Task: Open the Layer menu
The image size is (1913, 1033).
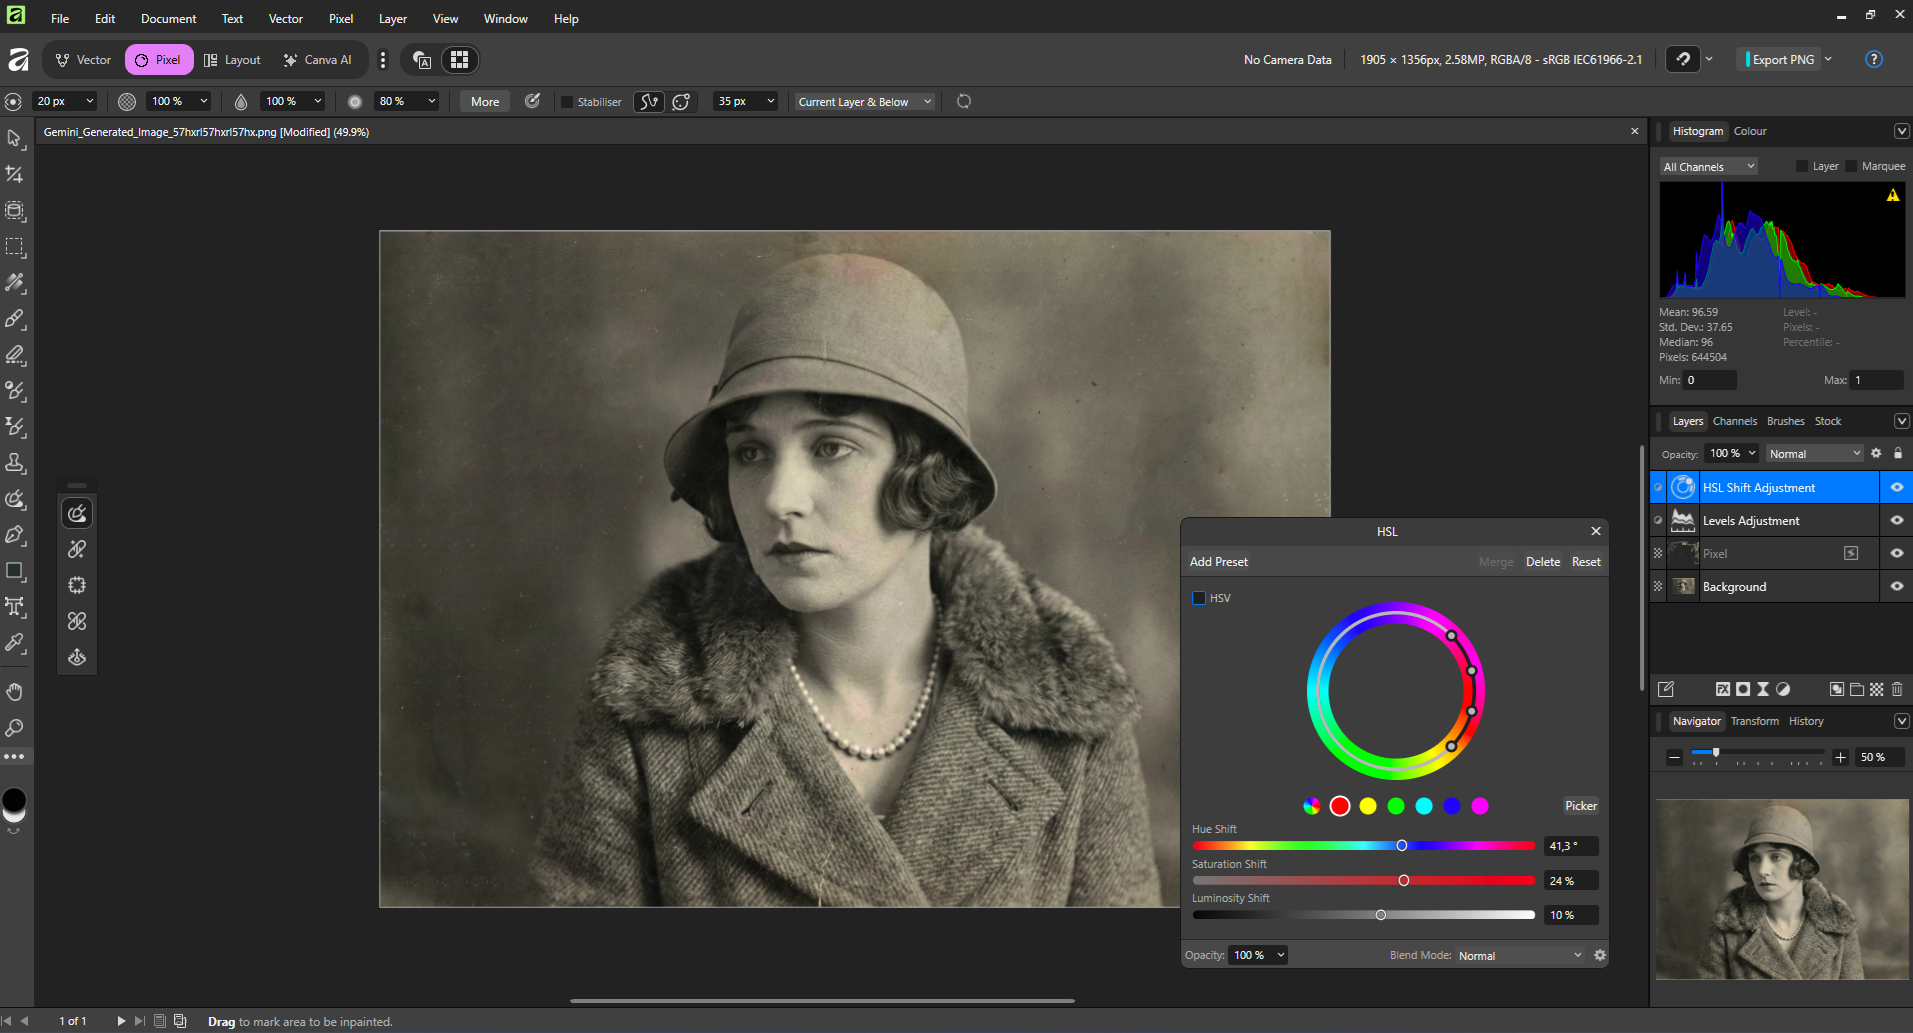Action: pyautogui.click(x=392, y=19)
